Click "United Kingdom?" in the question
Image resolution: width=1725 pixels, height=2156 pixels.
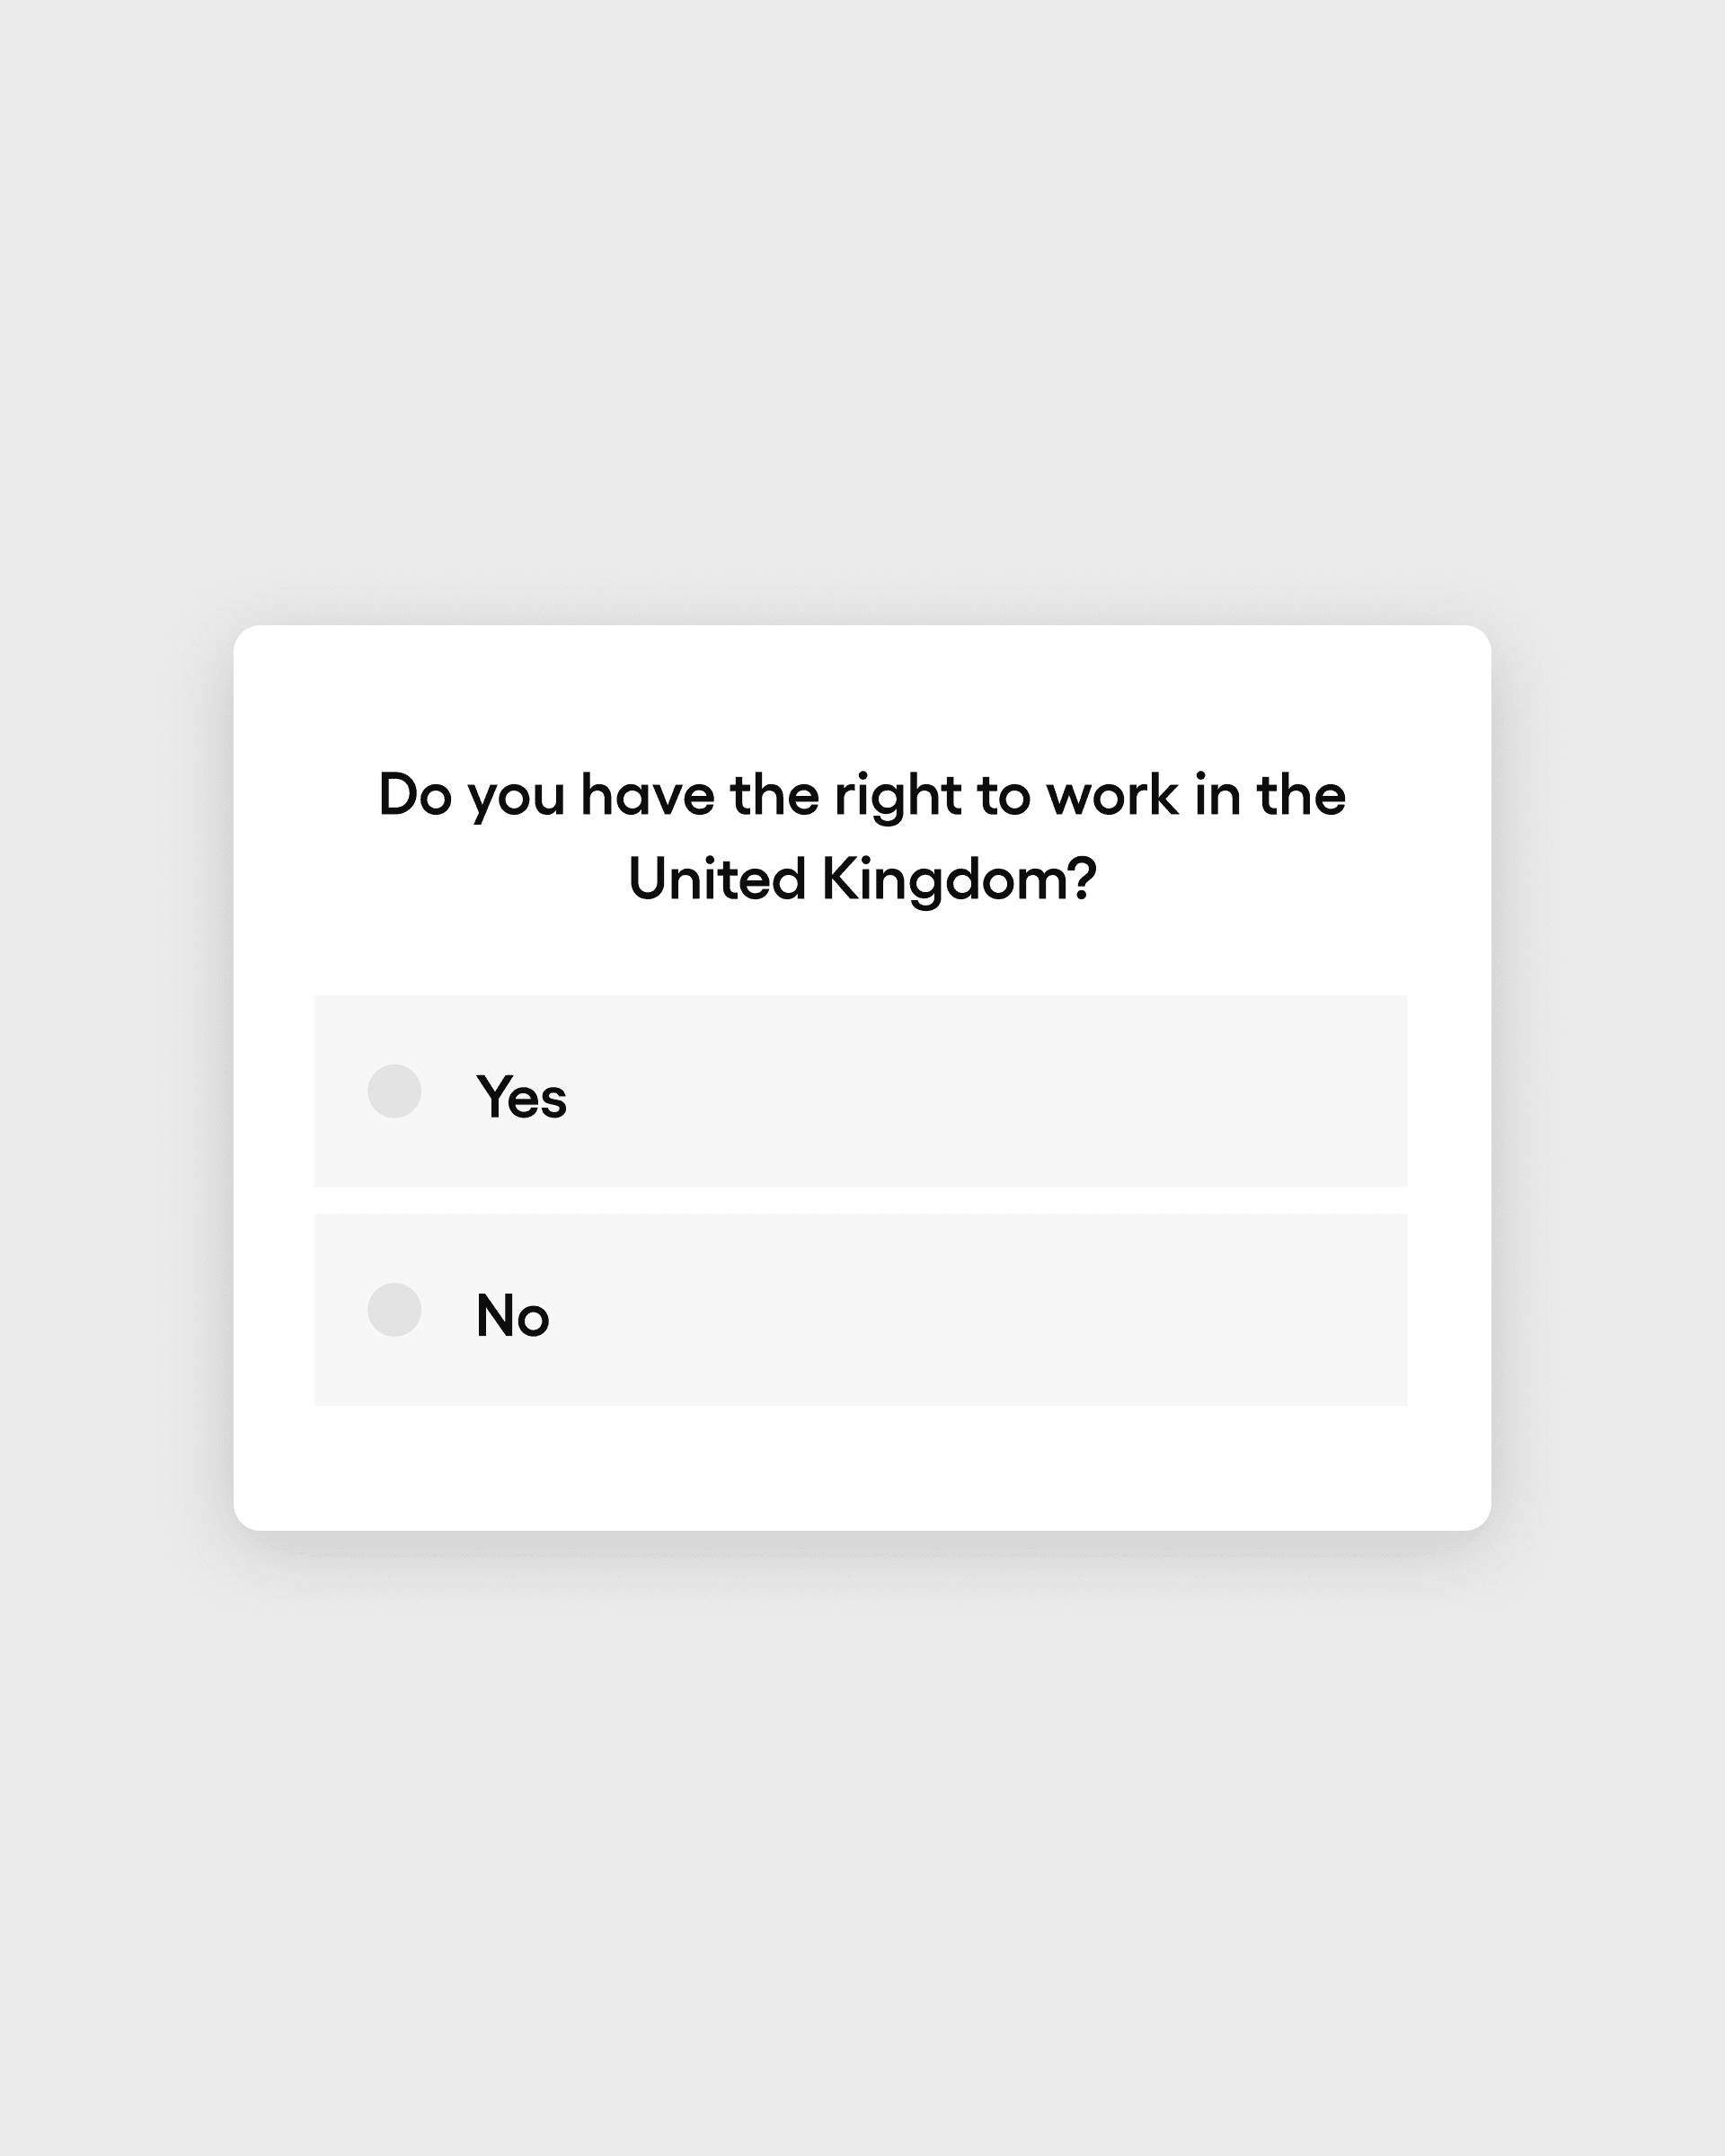click(x=862, y=880)
